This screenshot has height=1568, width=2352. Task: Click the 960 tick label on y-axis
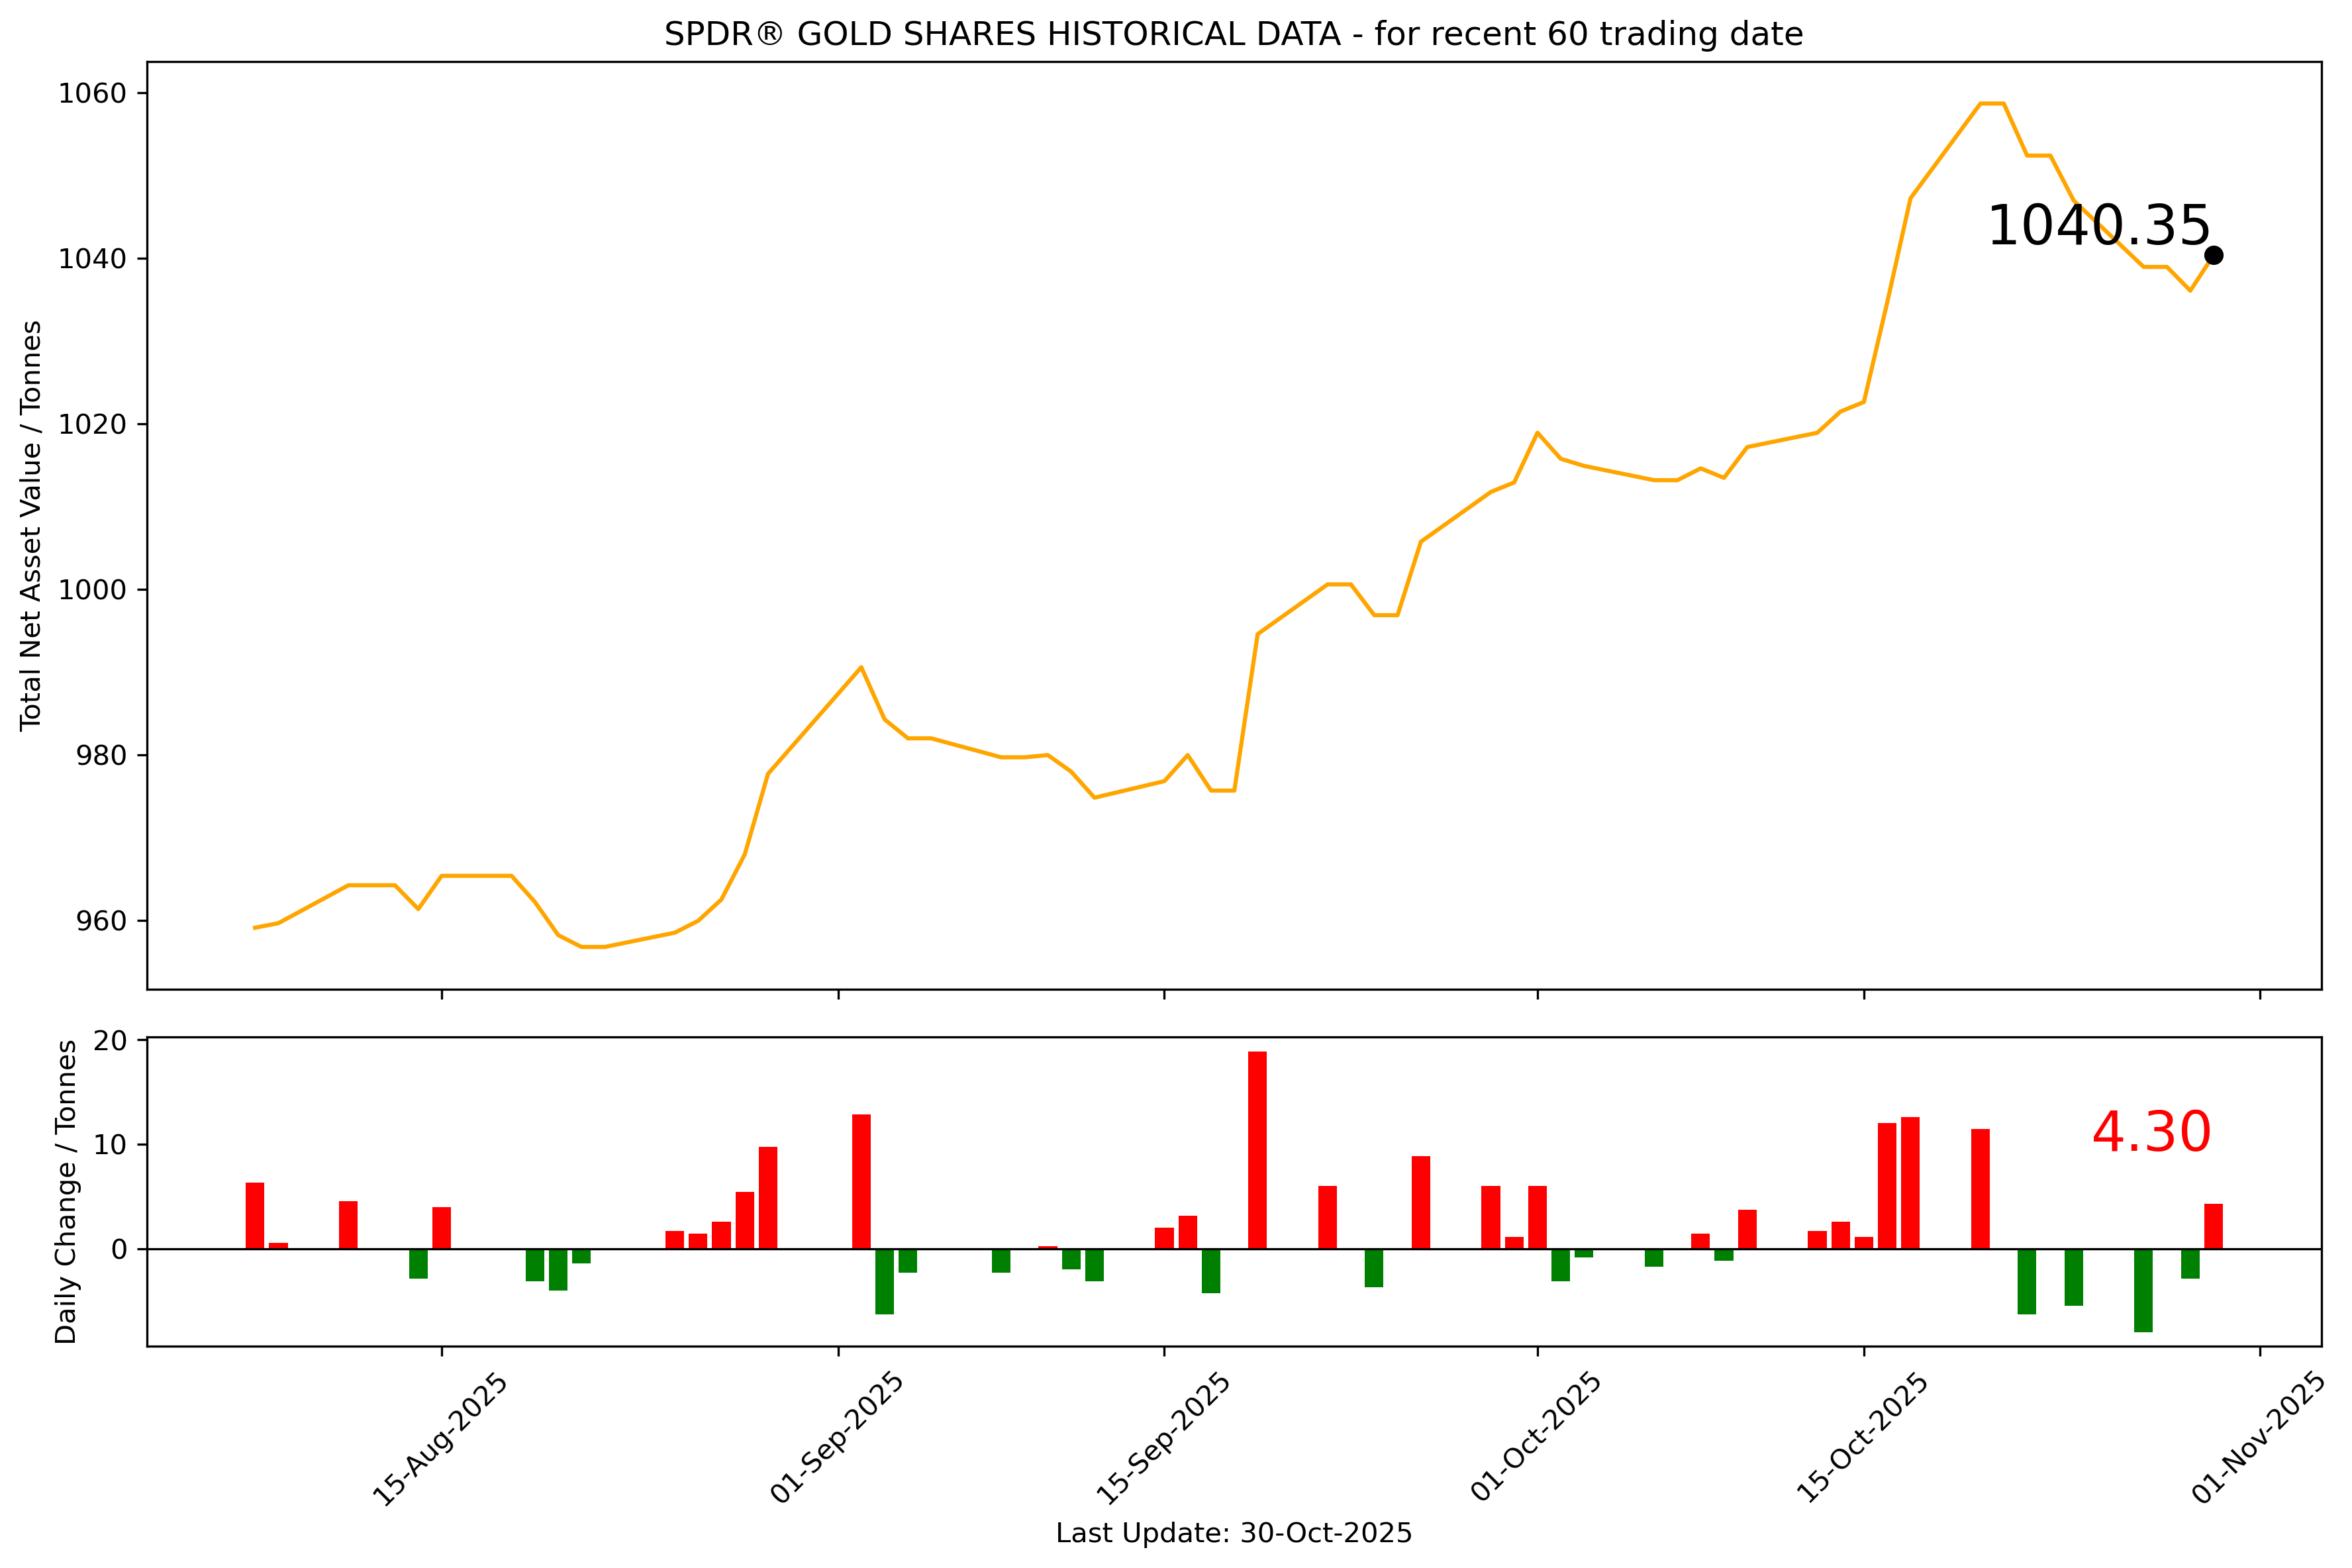[102, 921]
